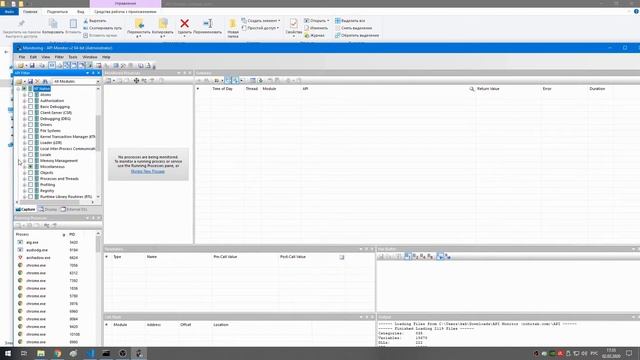Switch to the External DLL tab
Viewport: 640px width, 360px height.
tap(74, 209)
